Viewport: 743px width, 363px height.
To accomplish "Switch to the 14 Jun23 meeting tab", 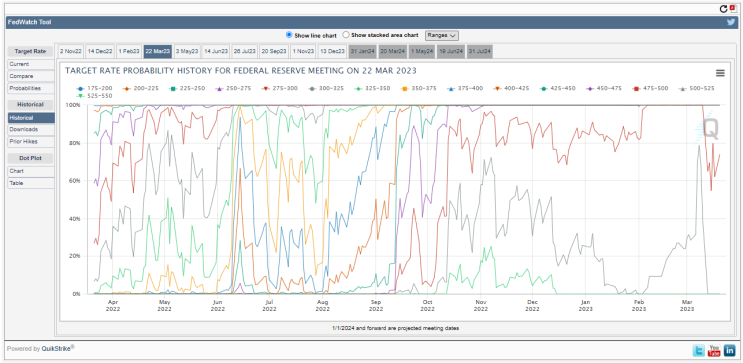I will [216, 51].
